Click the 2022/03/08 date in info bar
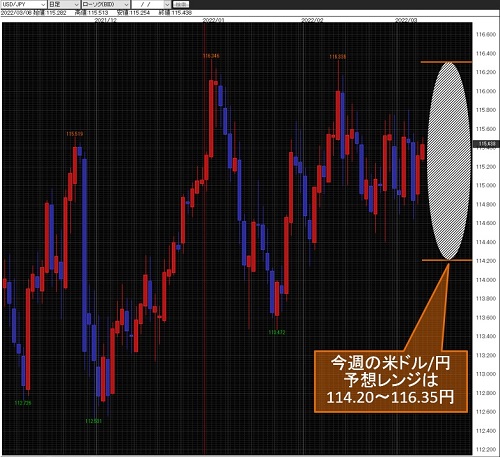This screenshot has height=457, width=500. coord(16,13)
